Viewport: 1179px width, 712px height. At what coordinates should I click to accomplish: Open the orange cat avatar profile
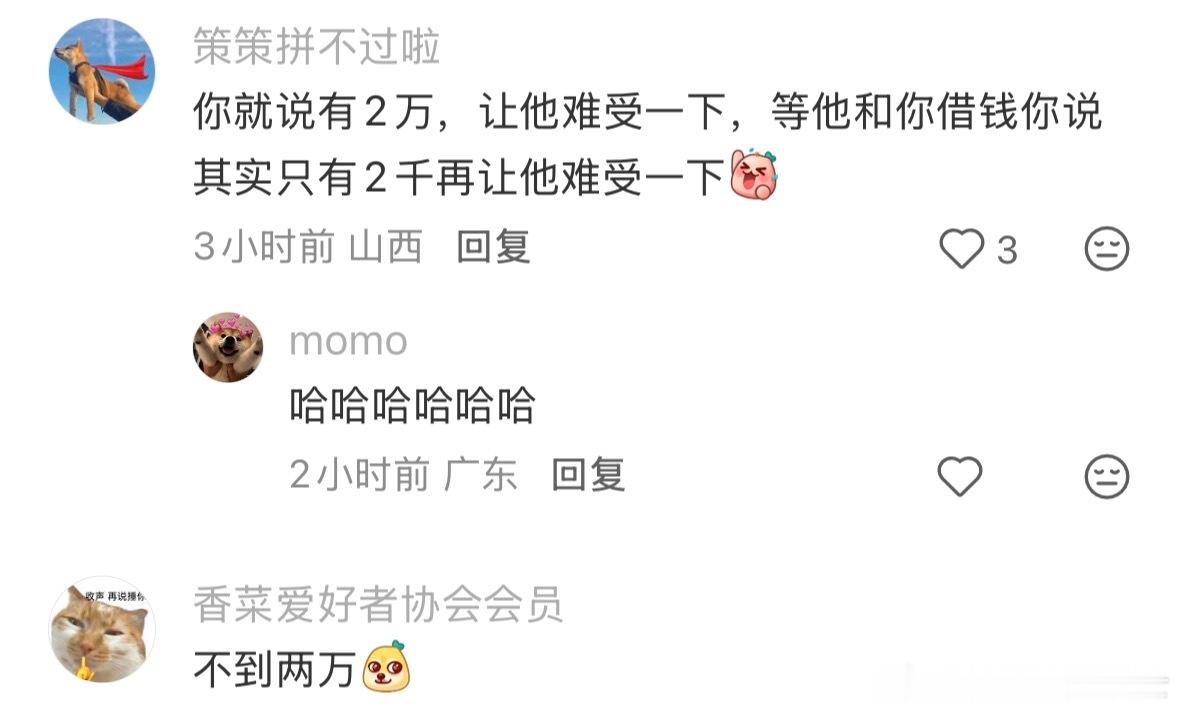point(102,630)
